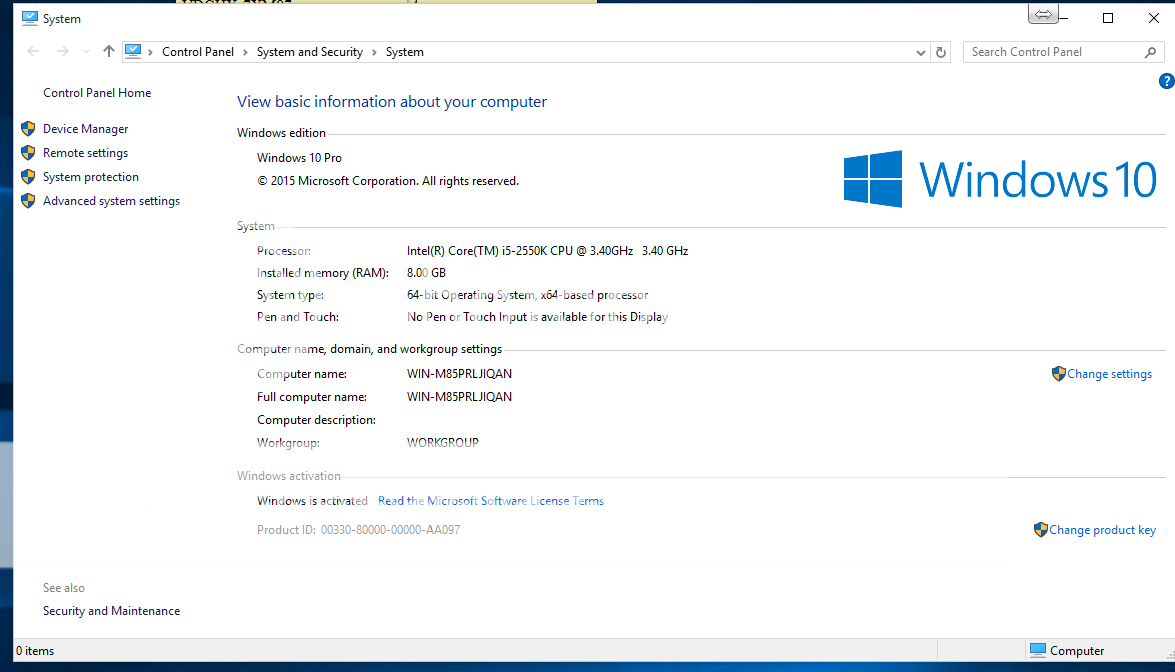Click 'Windows 10 Pro' edition text
This screenshot has height=672, width=1175.
pyautogui.click(x=299, y=158)
